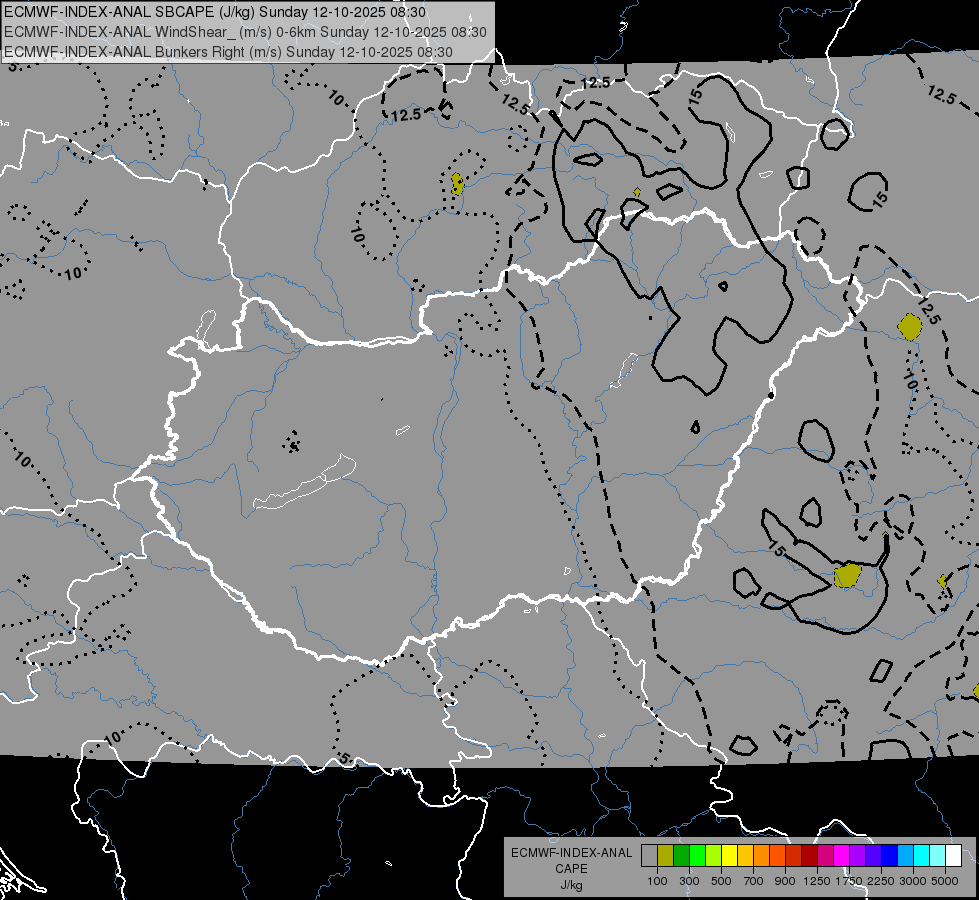Image resolution: width=979 pixels, height=900 pixels.
Task: Click the legend value 900
Action: [785, 881]
